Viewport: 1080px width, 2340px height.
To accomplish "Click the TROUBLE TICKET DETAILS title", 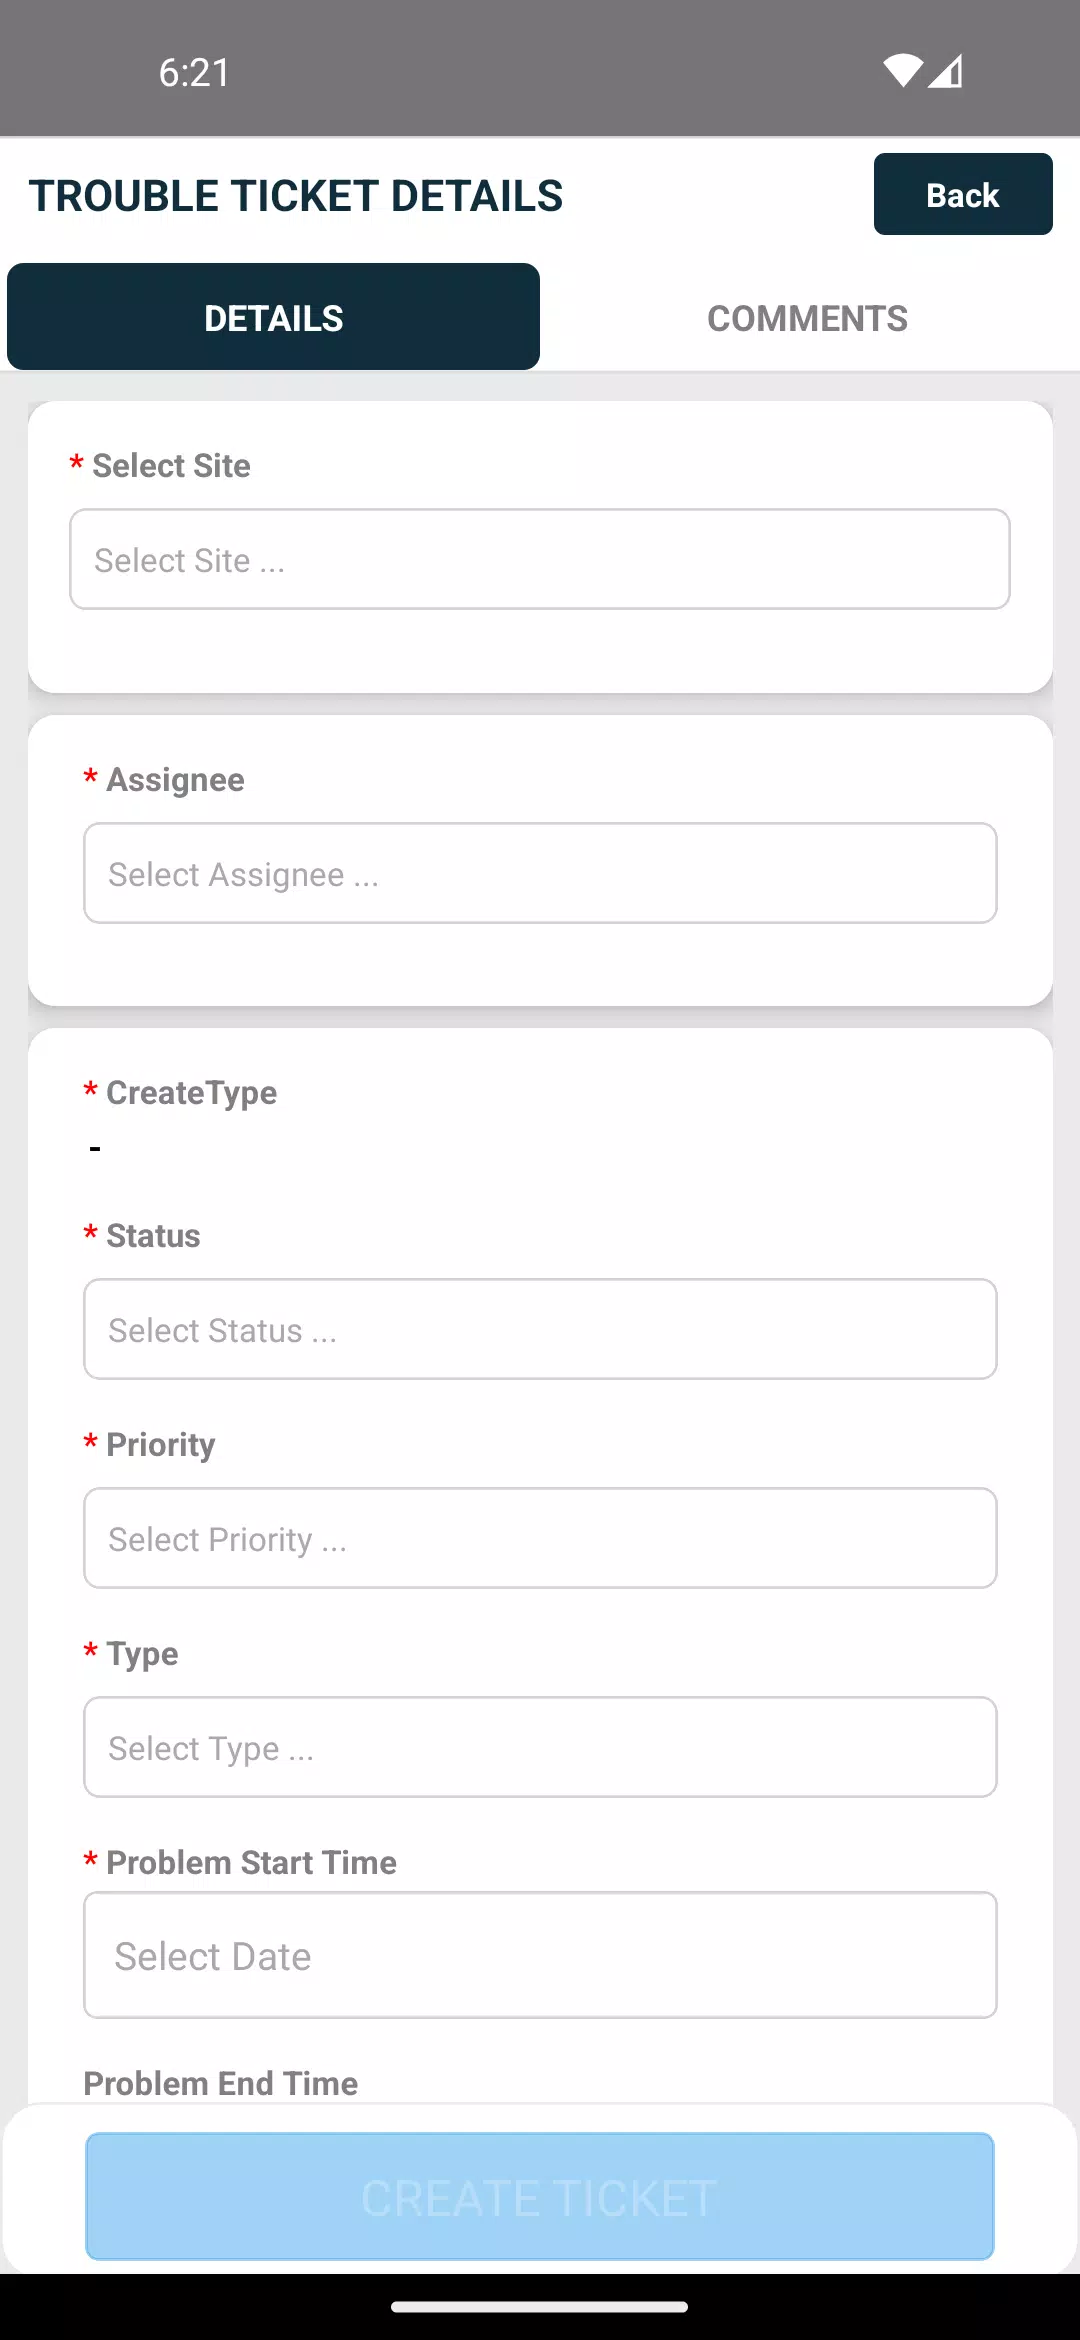I will (296, 196).
